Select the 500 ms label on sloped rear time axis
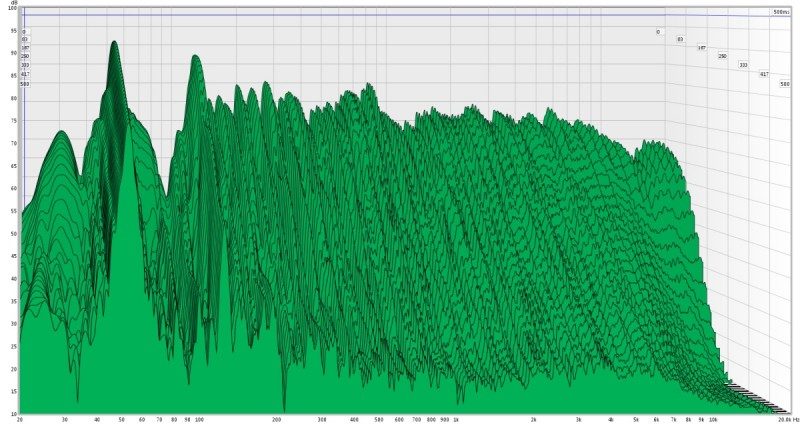The width and height of the screenshot is (800, 424). coord(785,84)
